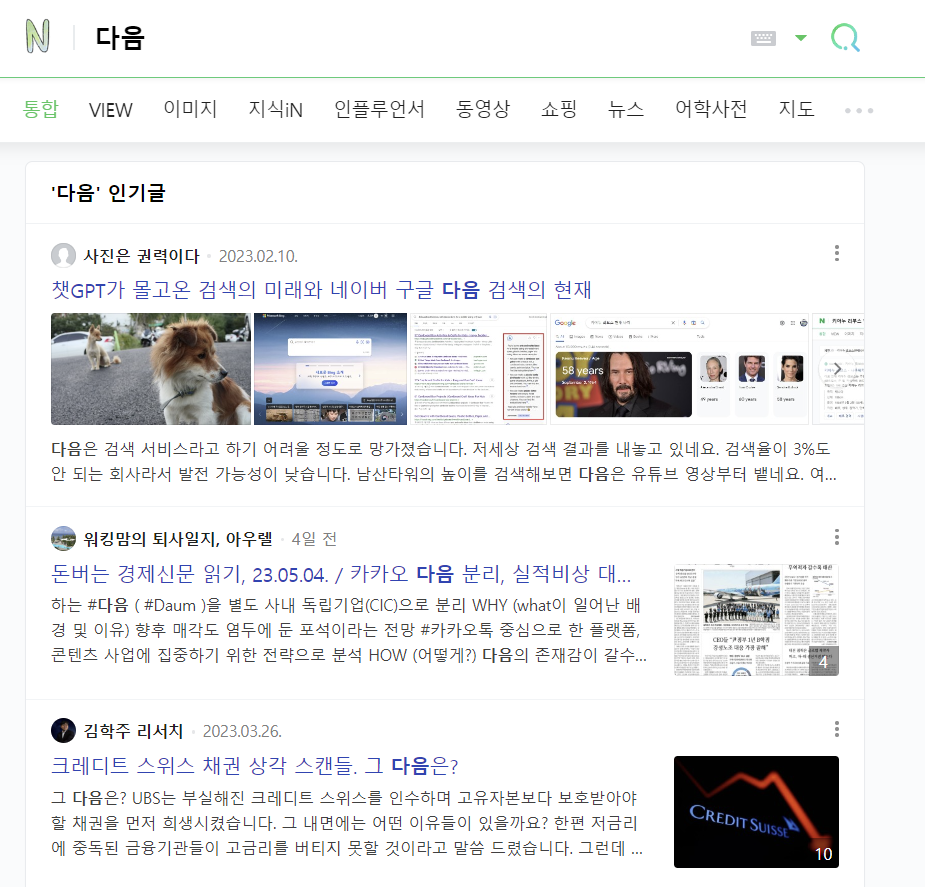The width and height of the screenshot is (925, 887).
Task: Open options menu for 워킹맘의 퇴사일지 post
Action: click(837, 537)
